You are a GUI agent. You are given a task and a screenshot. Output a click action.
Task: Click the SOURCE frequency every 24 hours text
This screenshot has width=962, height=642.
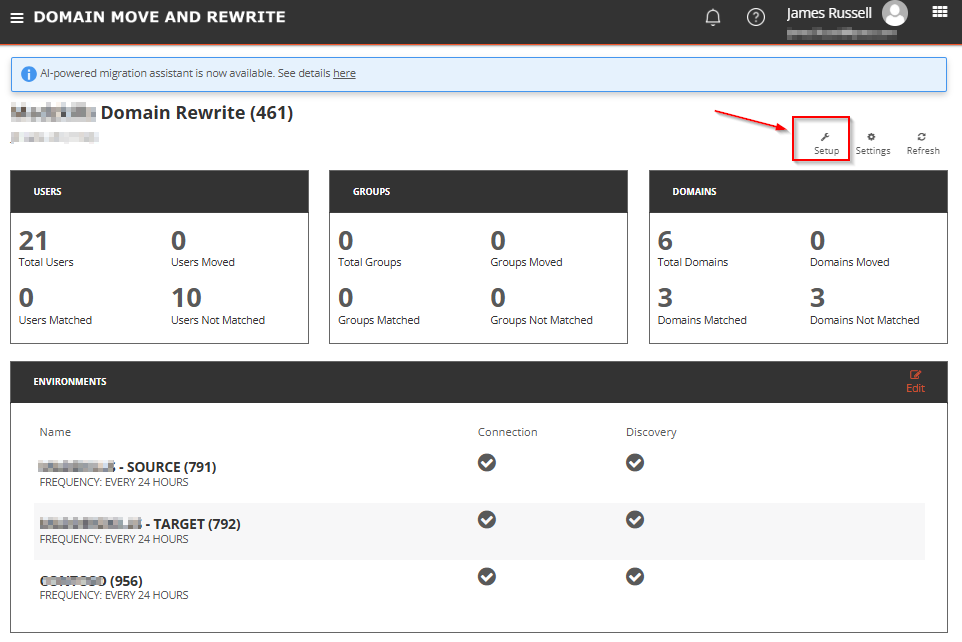114,482
